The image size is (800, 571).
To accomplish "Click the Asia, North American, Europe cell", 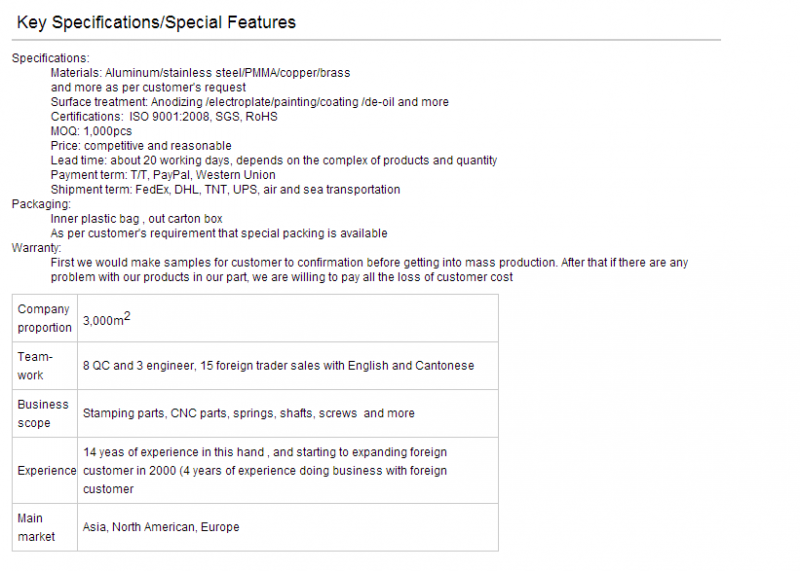I will 288,527.
